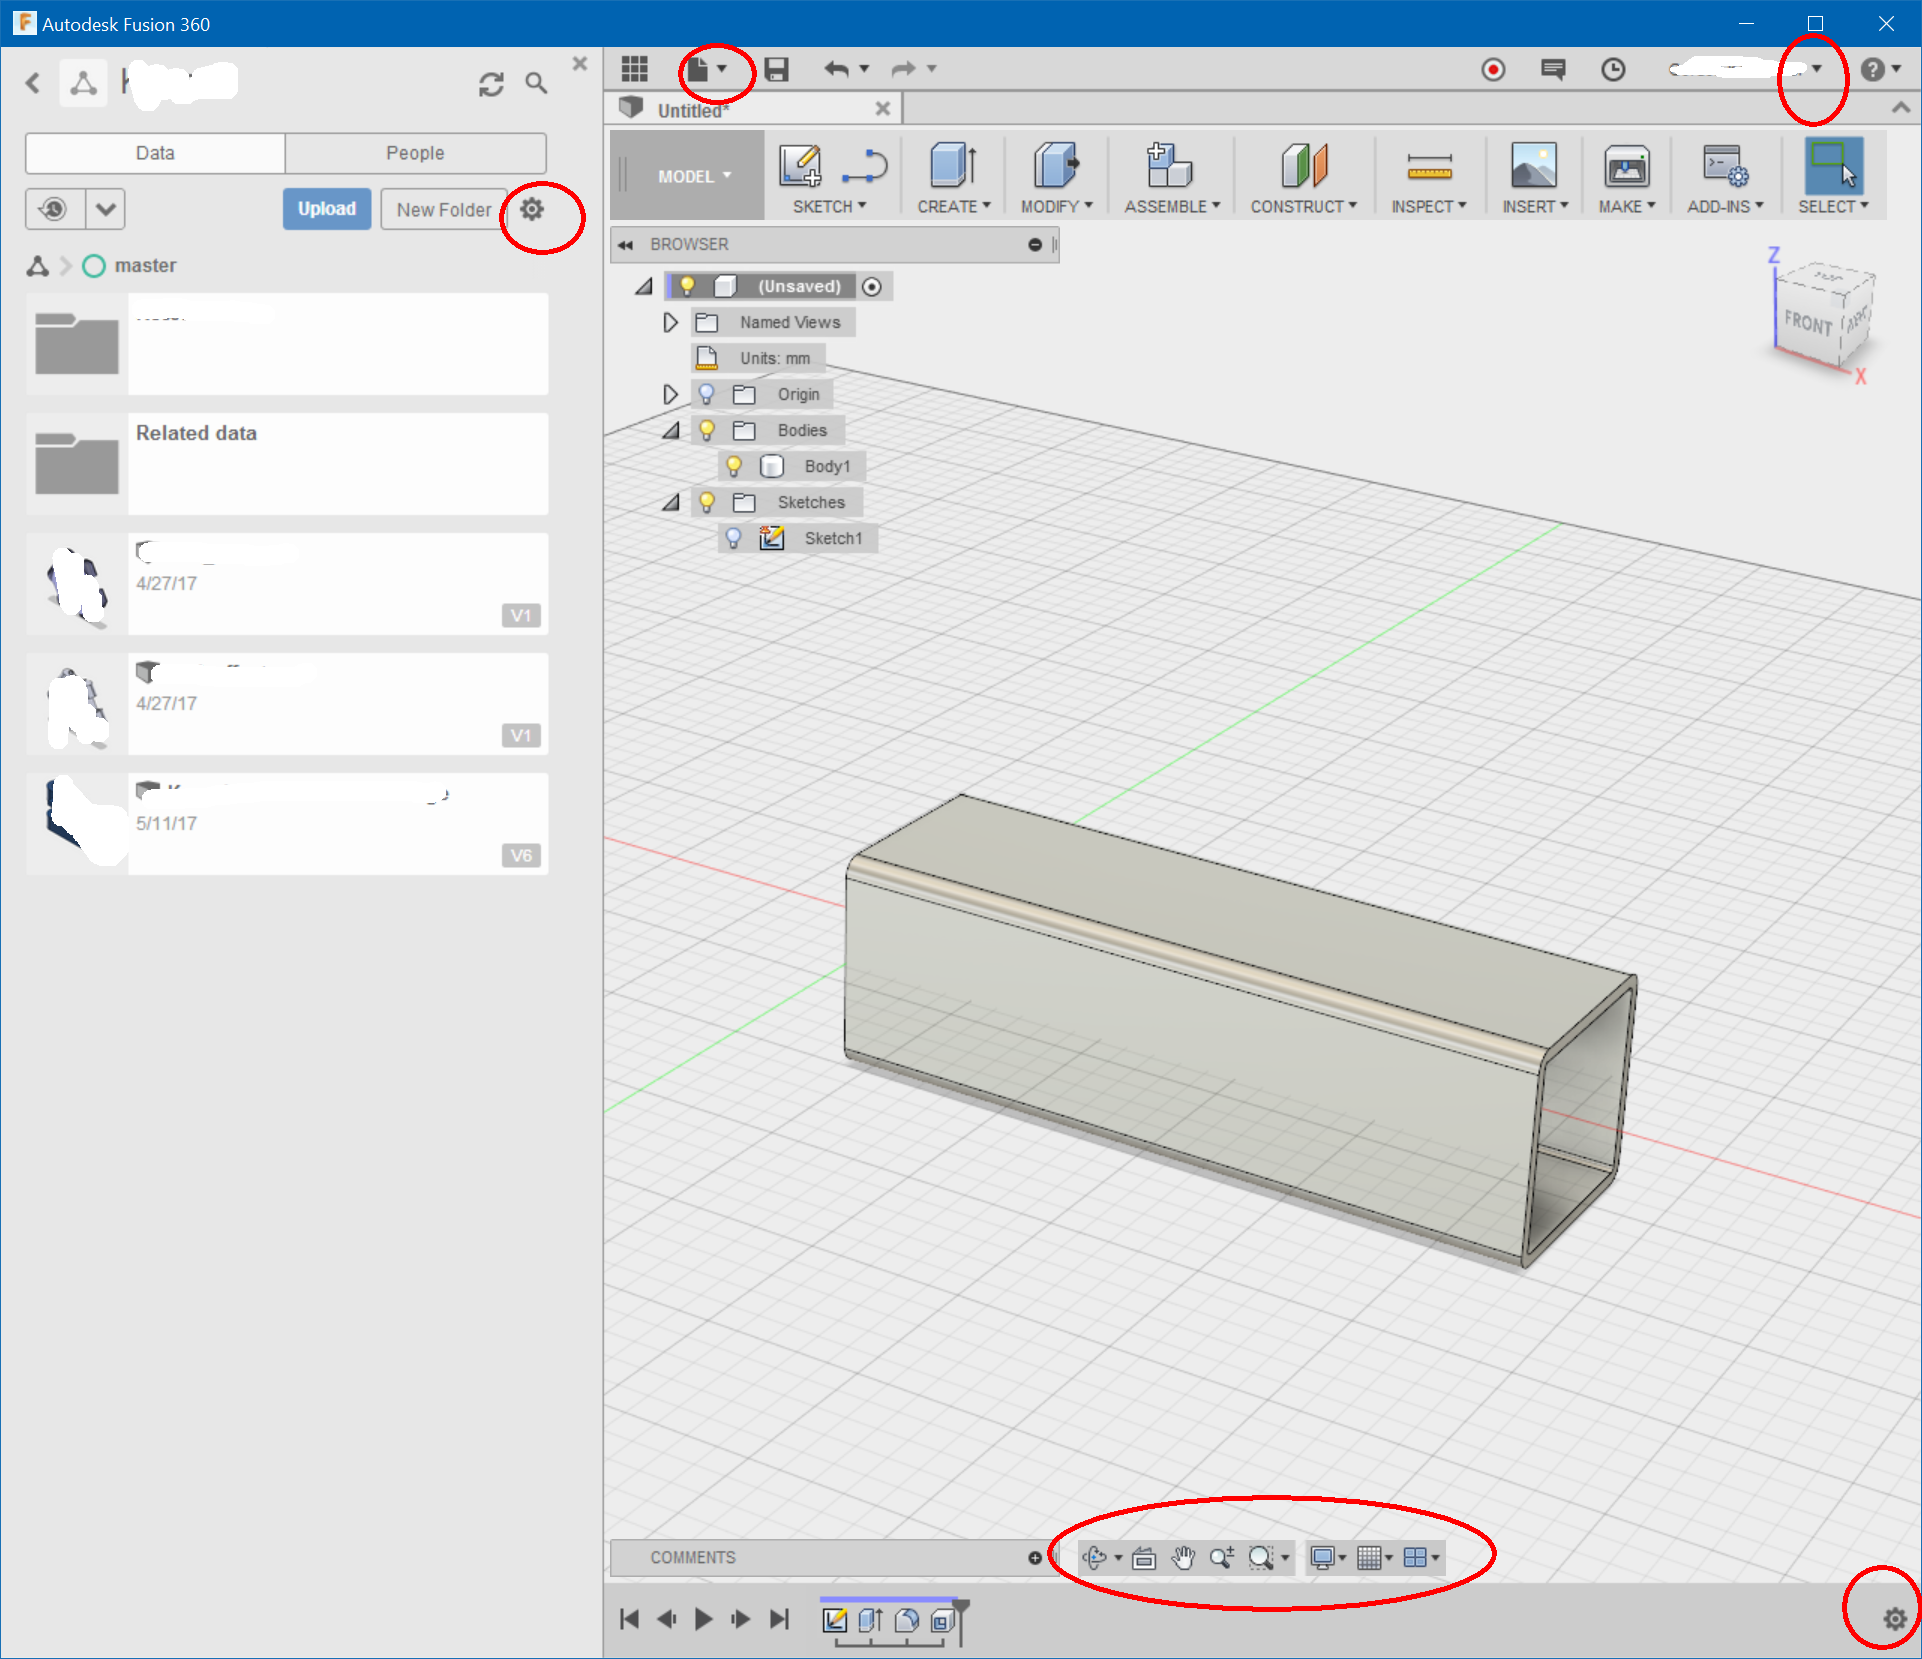This screenshot has width=1922, height=1659.
Task: Open the INSPECT menu
Action: 1428,206
